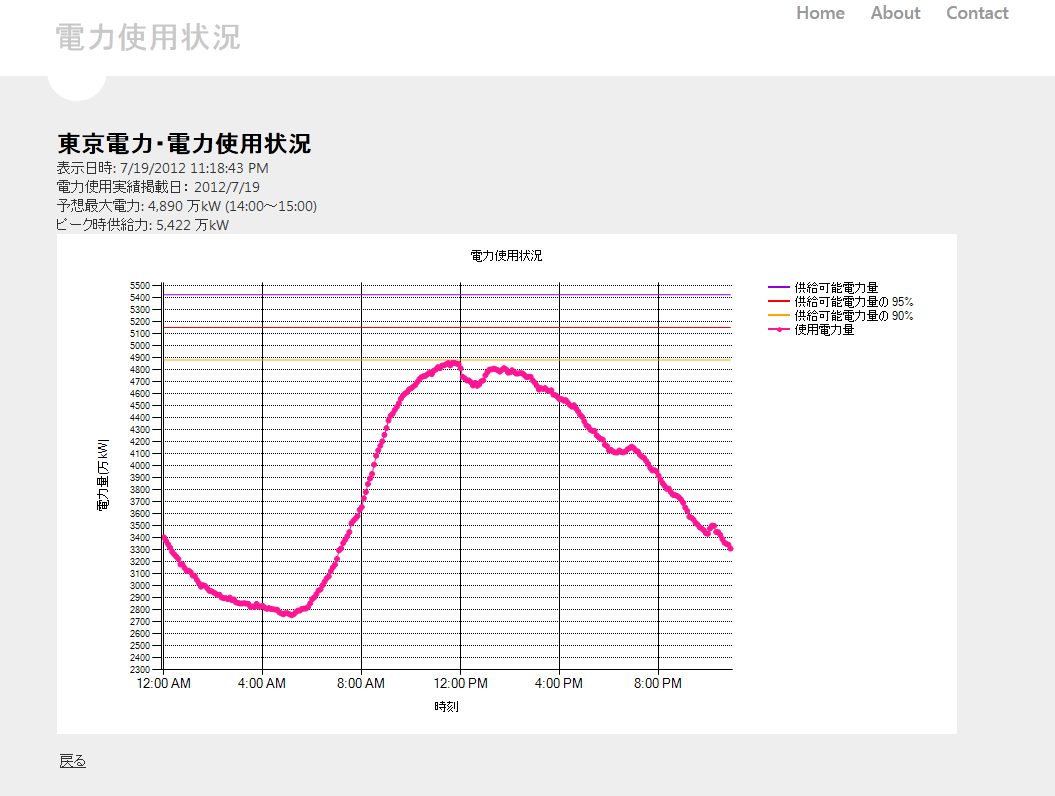Click the y-axis value 5500

pos(140,286)
